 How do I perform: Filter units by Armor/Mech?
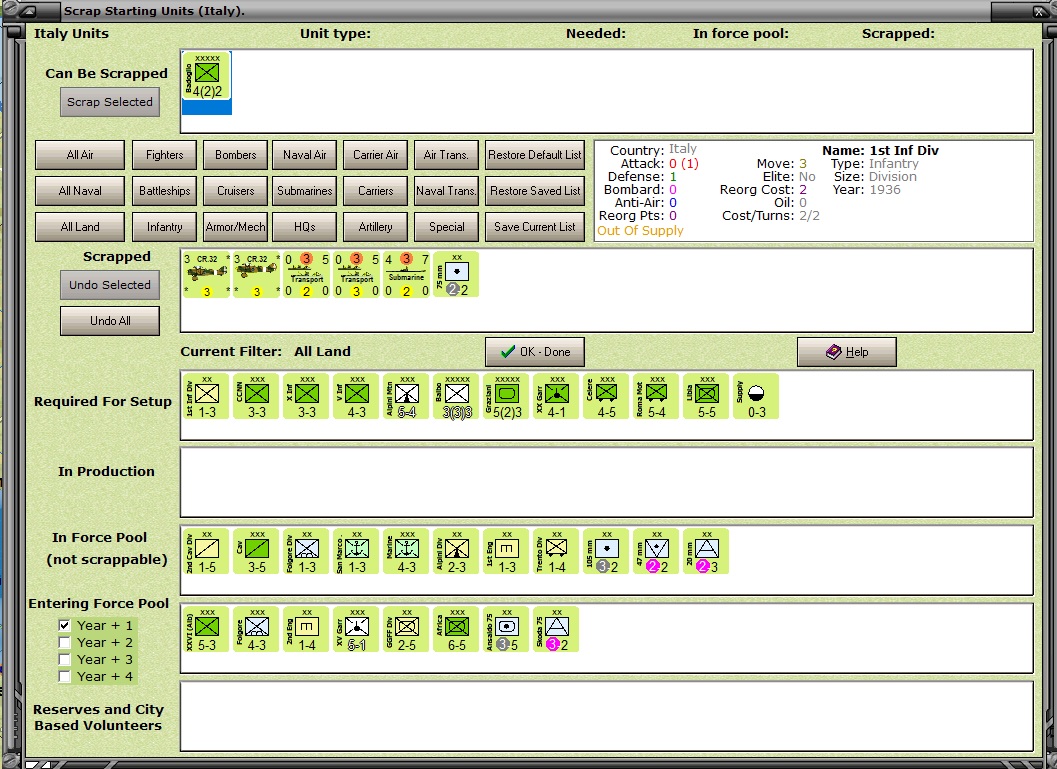pos(236,227)
